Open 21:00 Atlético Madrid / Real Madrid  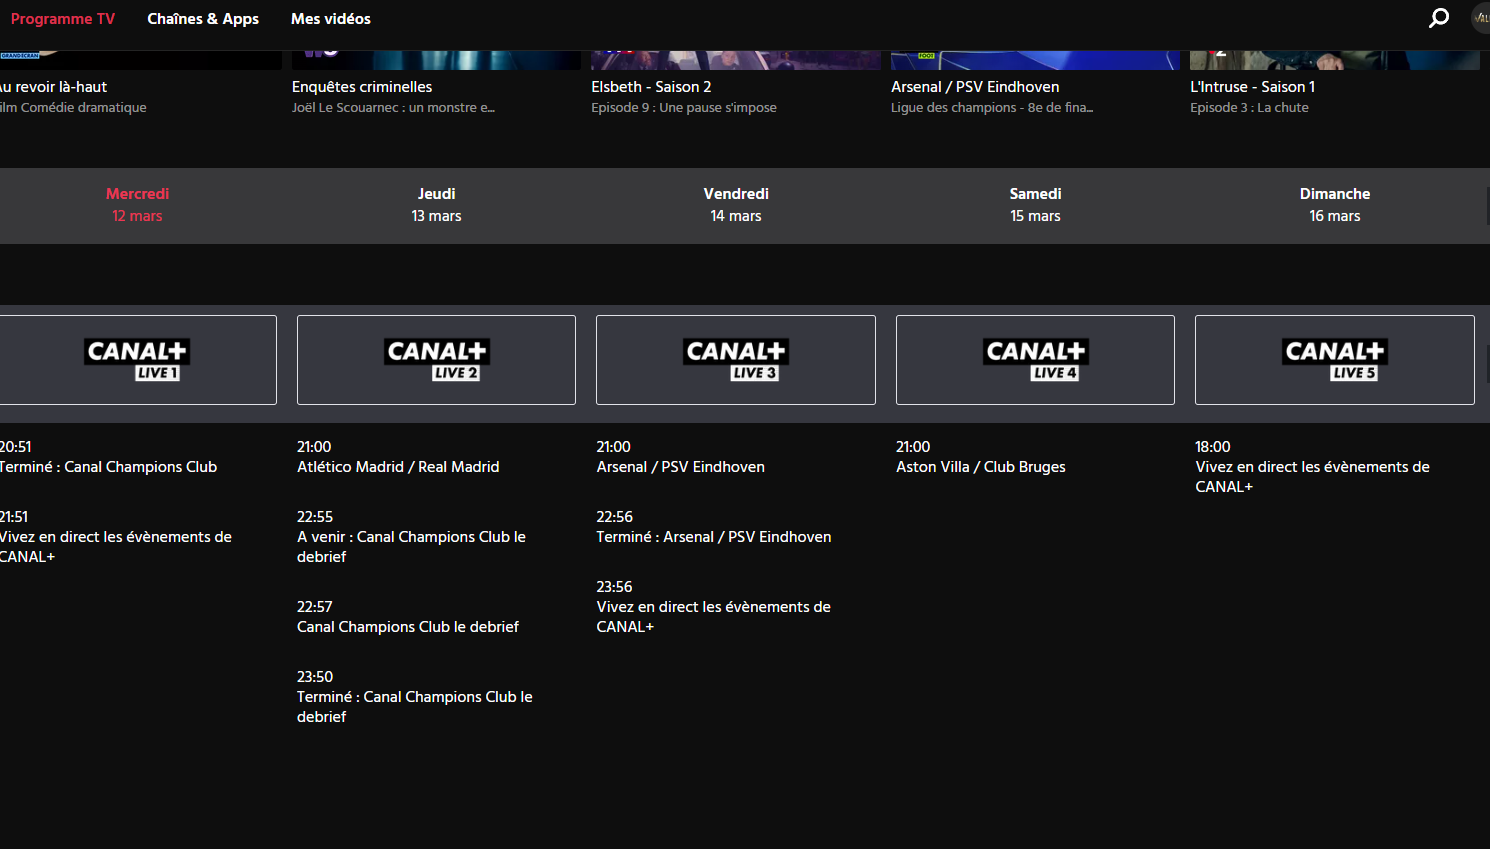pos(398,457)
